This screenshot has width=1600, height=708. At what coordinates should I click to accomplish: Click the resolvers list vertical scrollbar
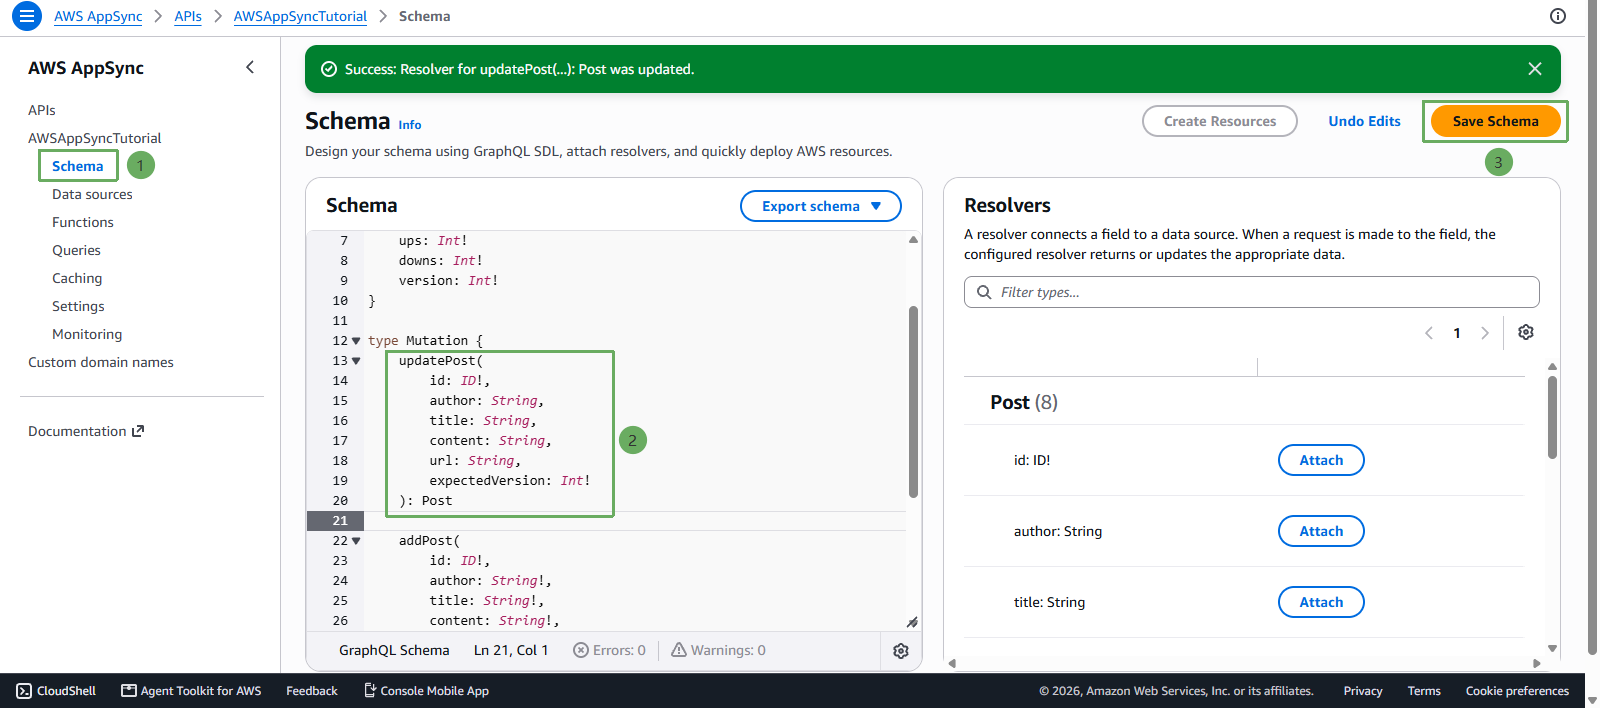(1552, 417)
